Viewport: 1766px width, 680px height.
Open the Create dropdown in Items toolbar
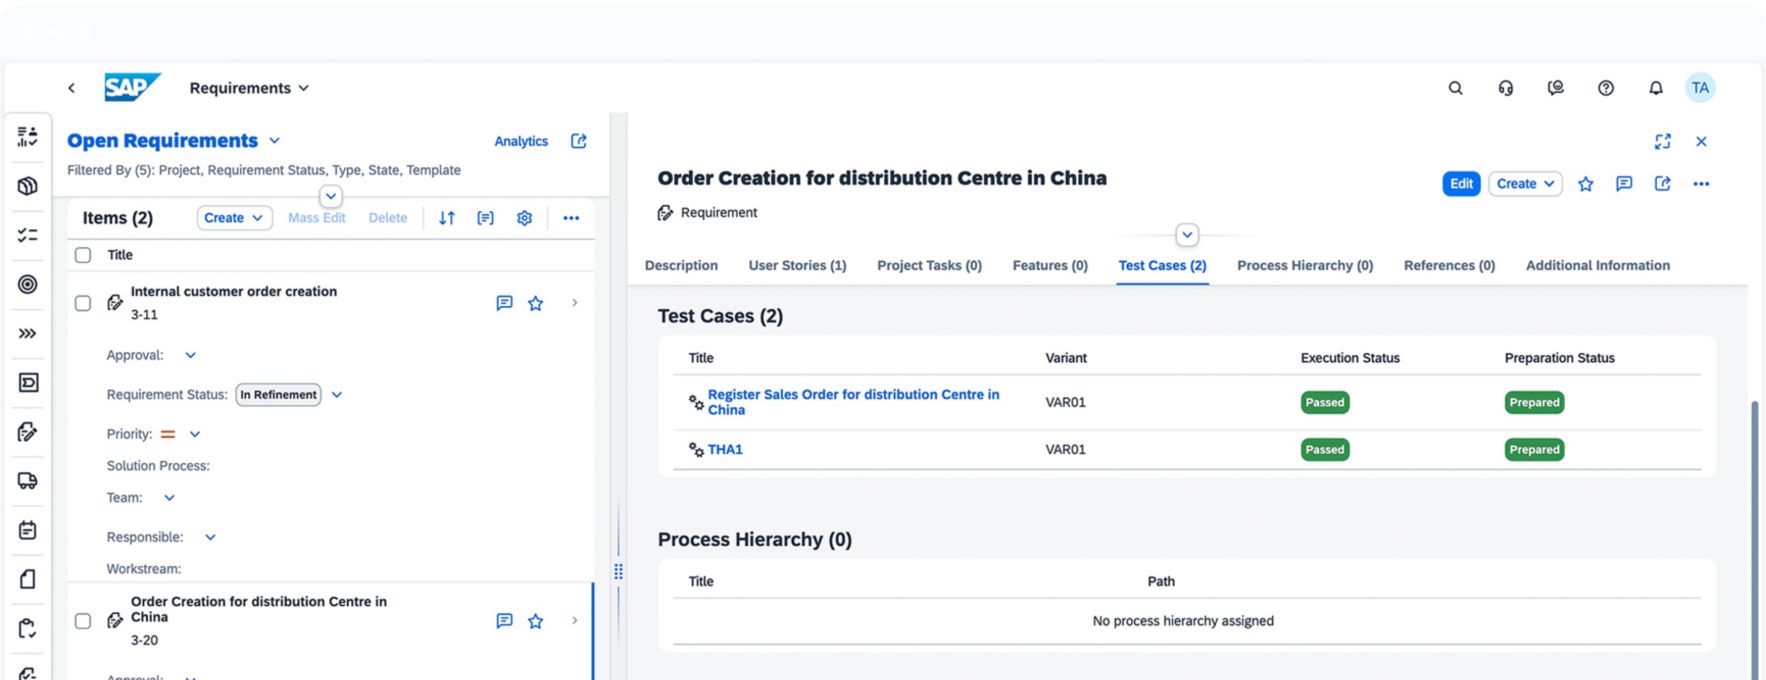click(234, 218)
